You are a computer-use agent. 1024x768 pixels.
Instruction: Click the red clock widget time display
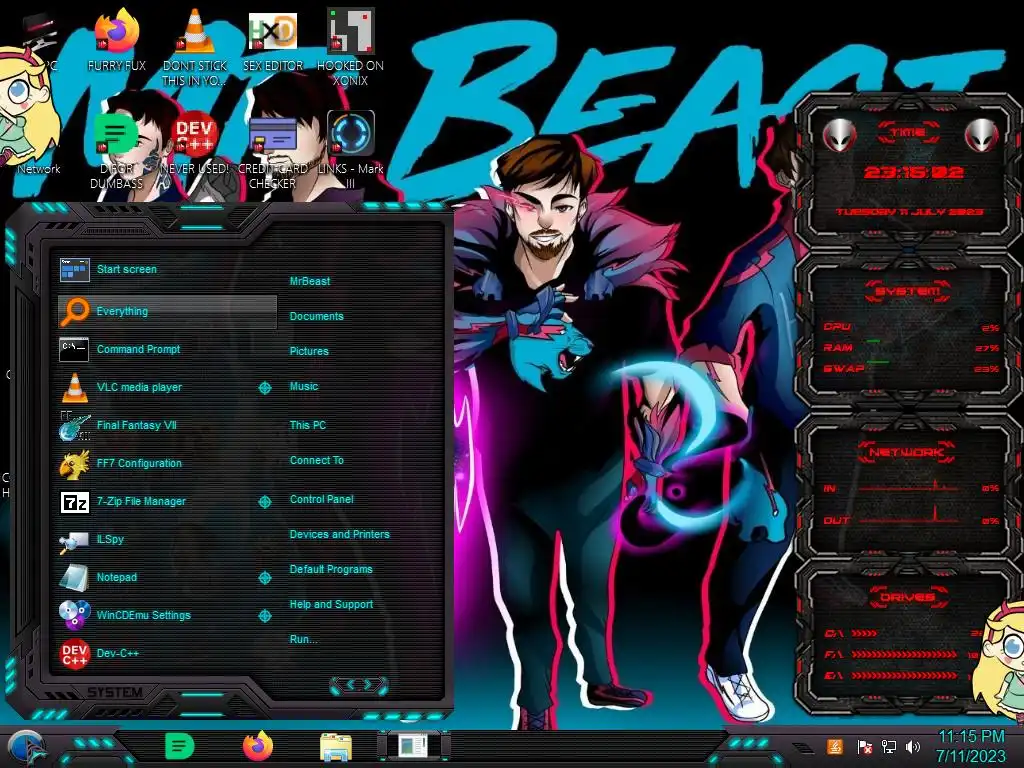click(x=912, y=172)
